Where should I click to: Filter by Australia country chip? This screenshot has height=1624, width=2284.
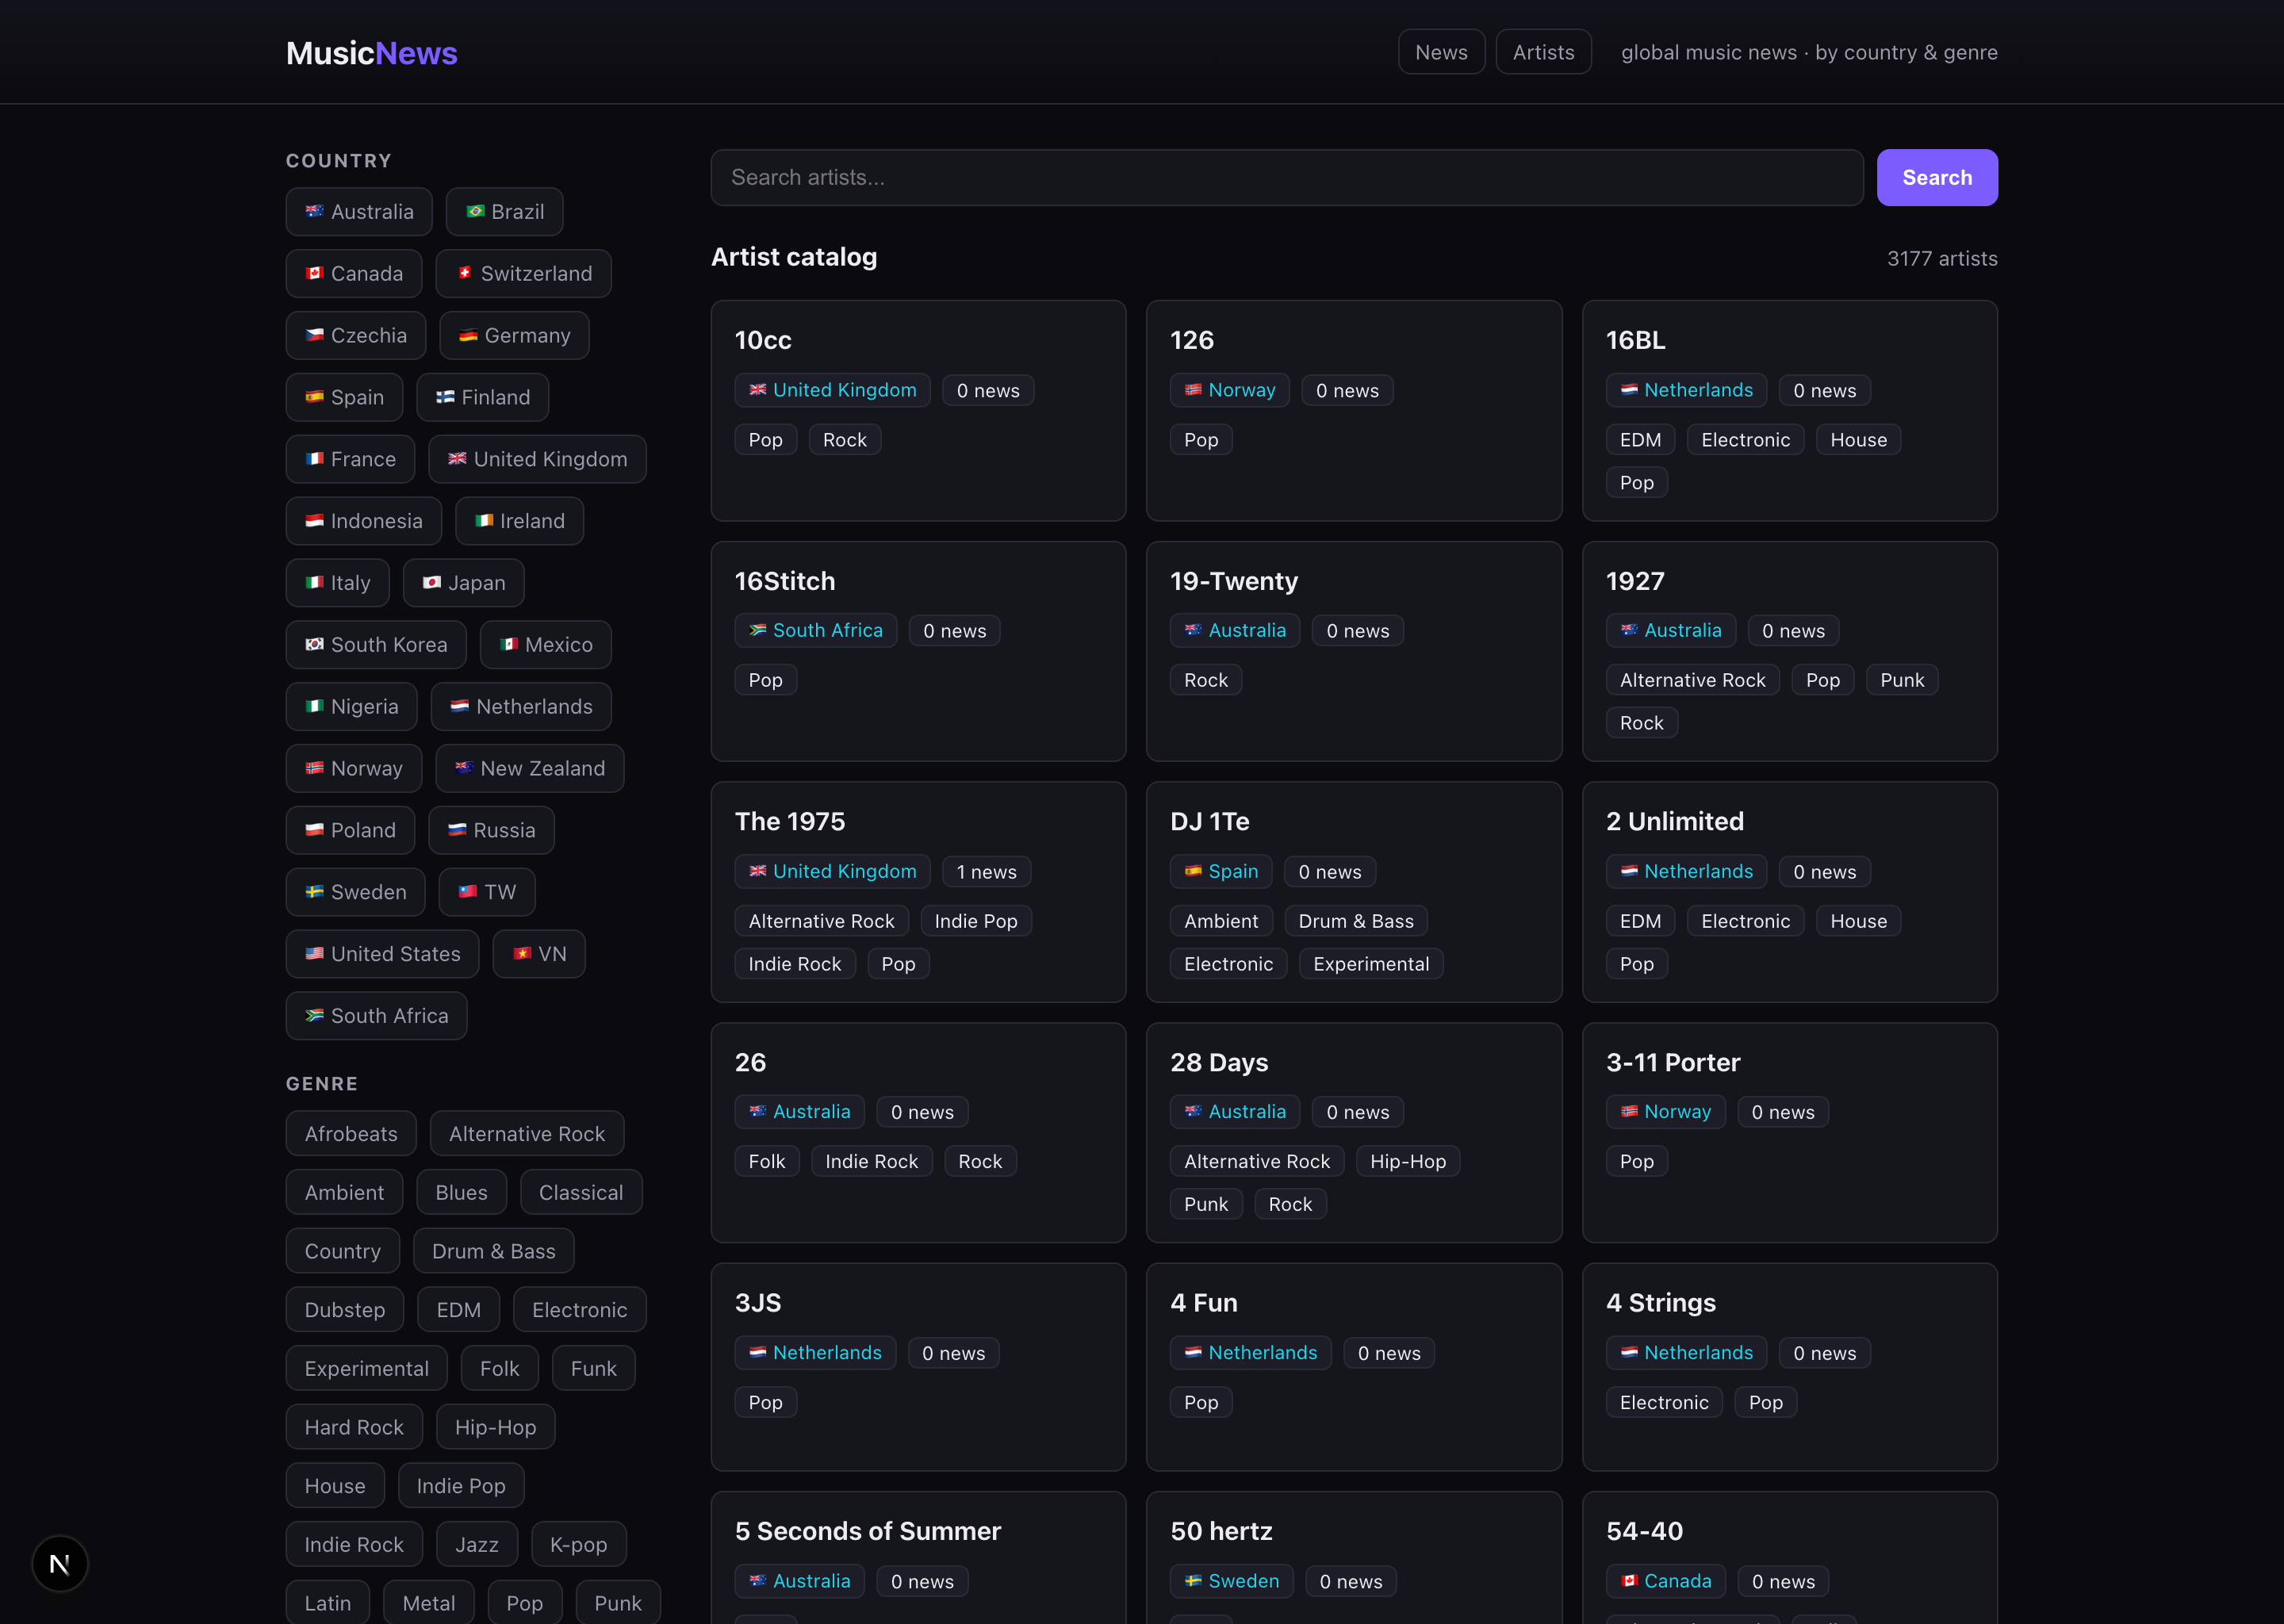pos(359,212)
